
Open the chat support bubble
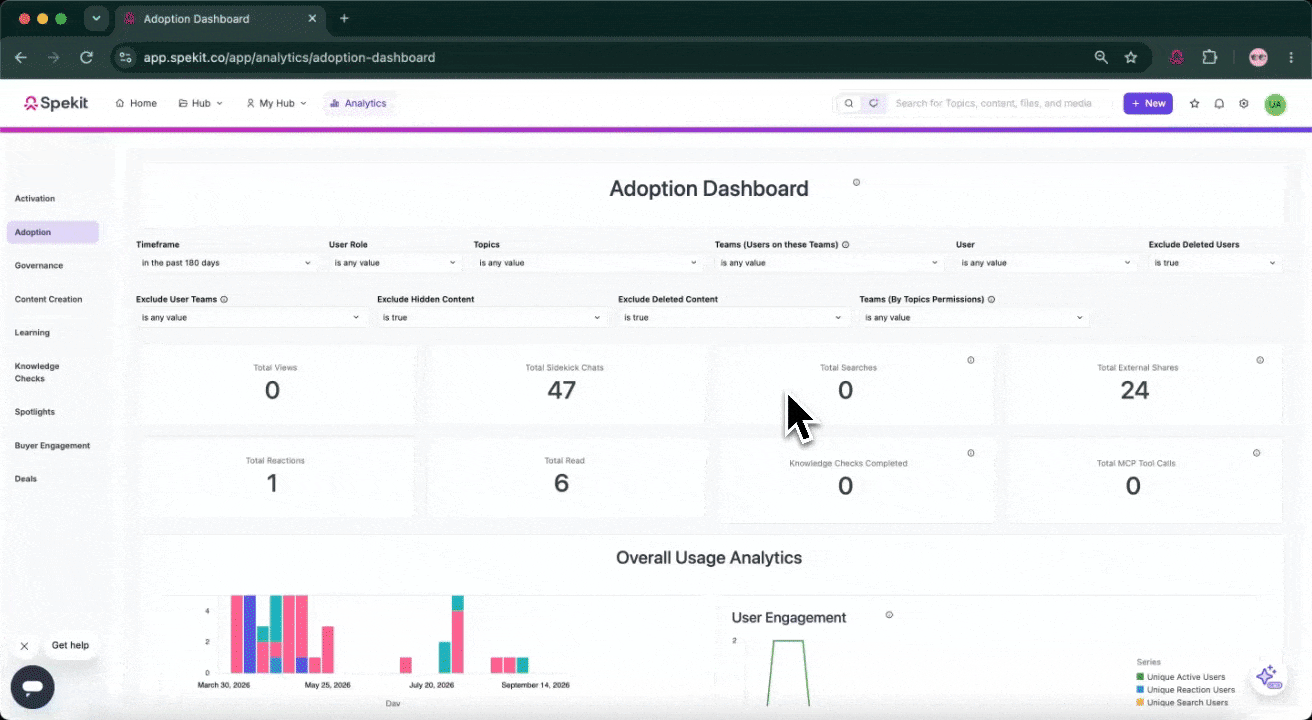[32, 687]
